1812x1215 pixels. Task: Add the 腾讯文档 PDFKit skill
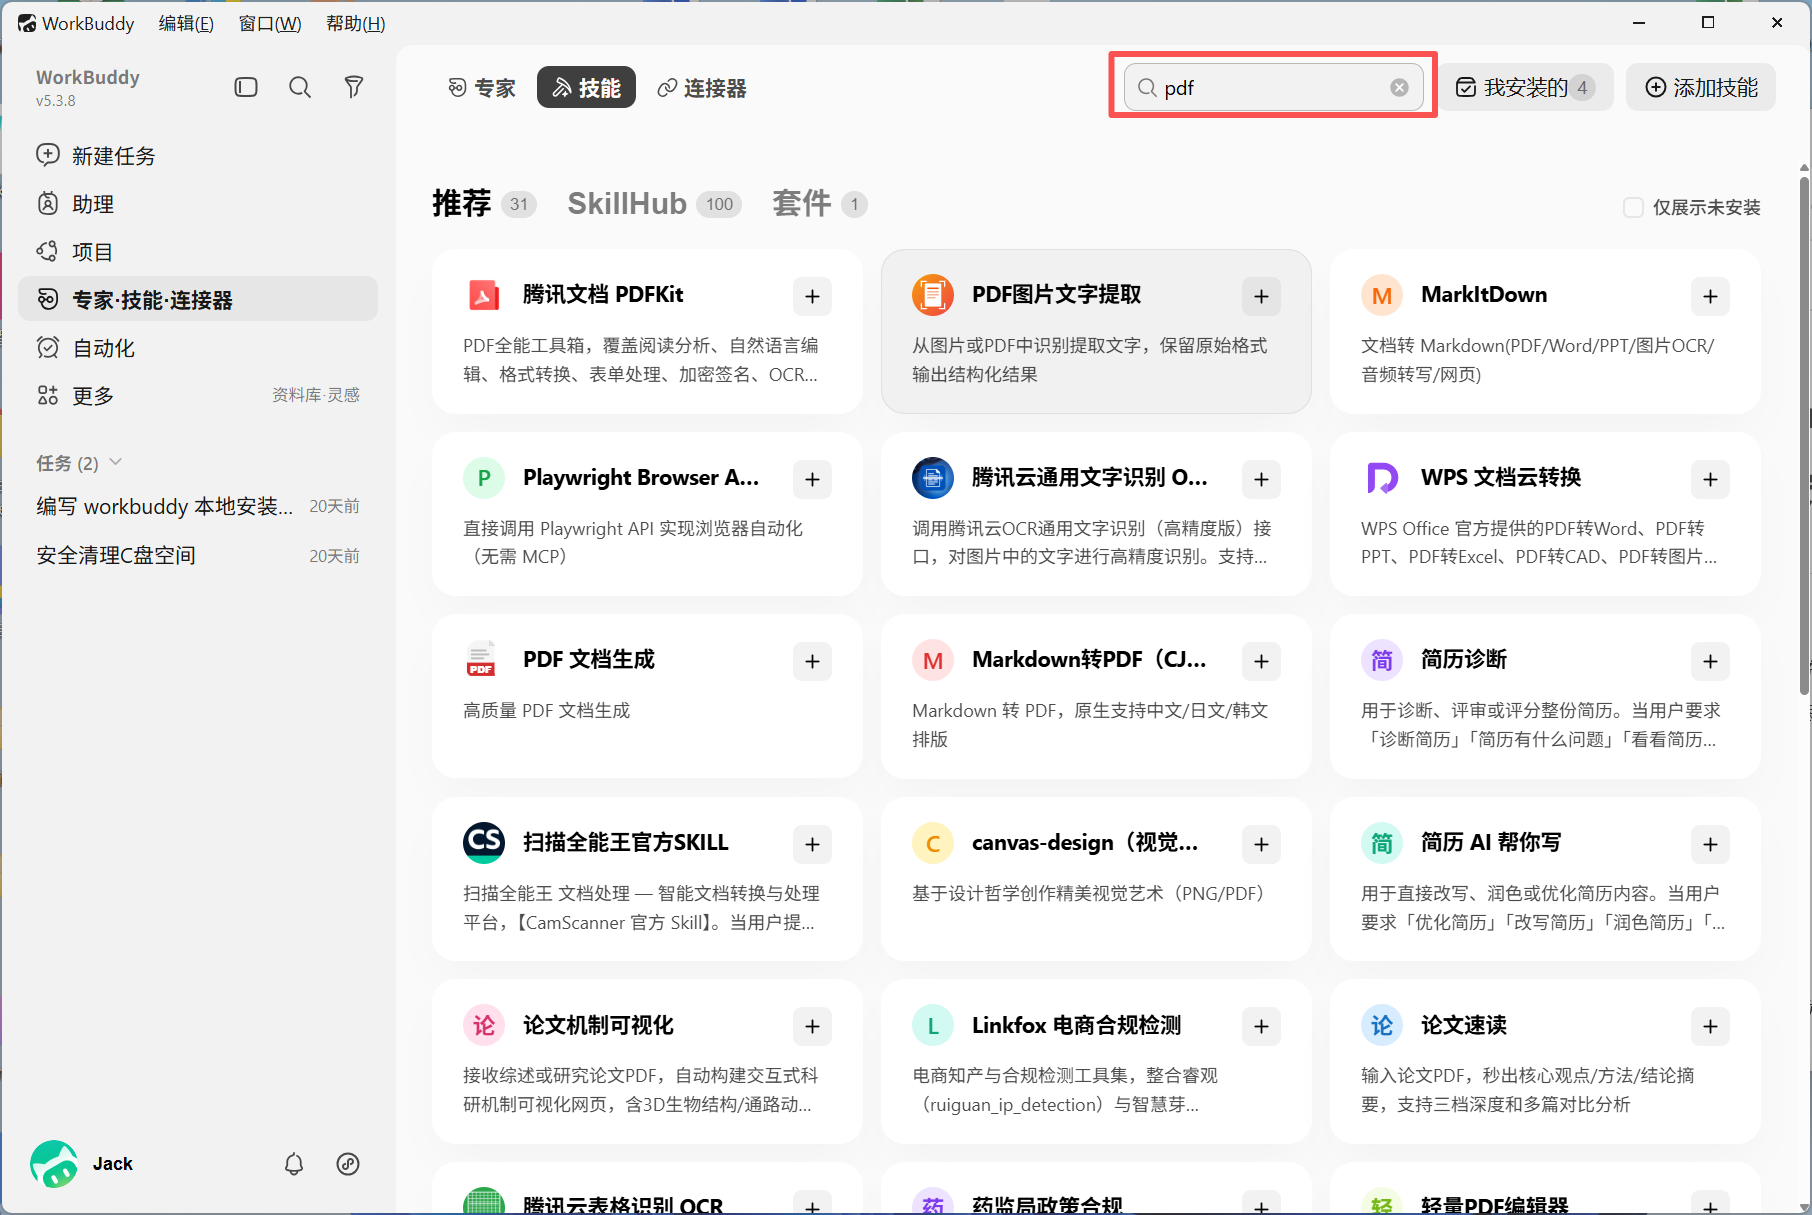812,296
